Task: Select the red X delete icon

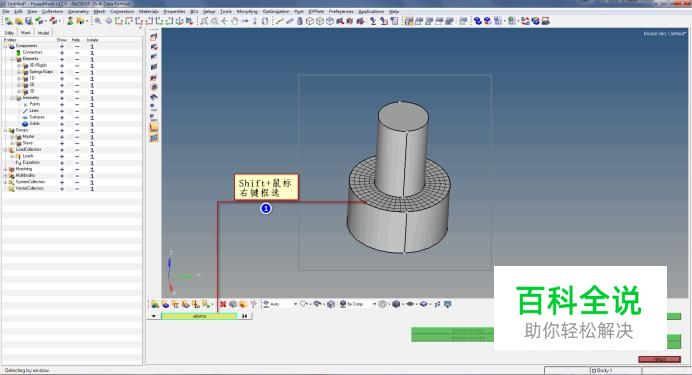Action: tap(223, 304)
